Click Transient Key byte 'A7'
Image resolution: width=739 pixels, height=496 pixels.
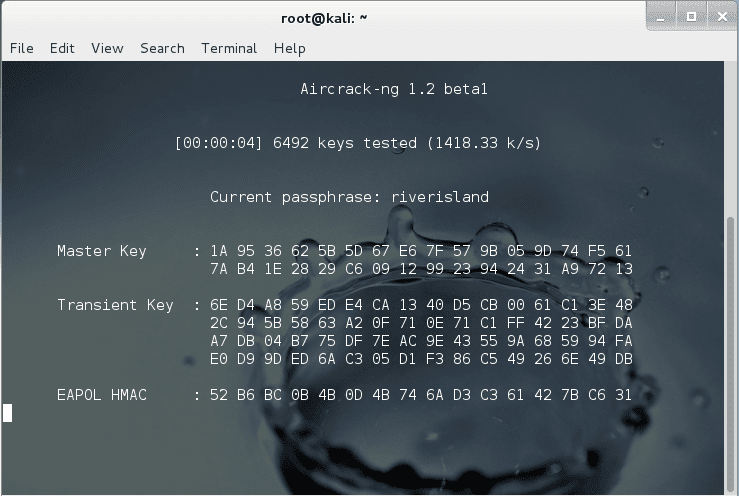(x=219, y=341)
